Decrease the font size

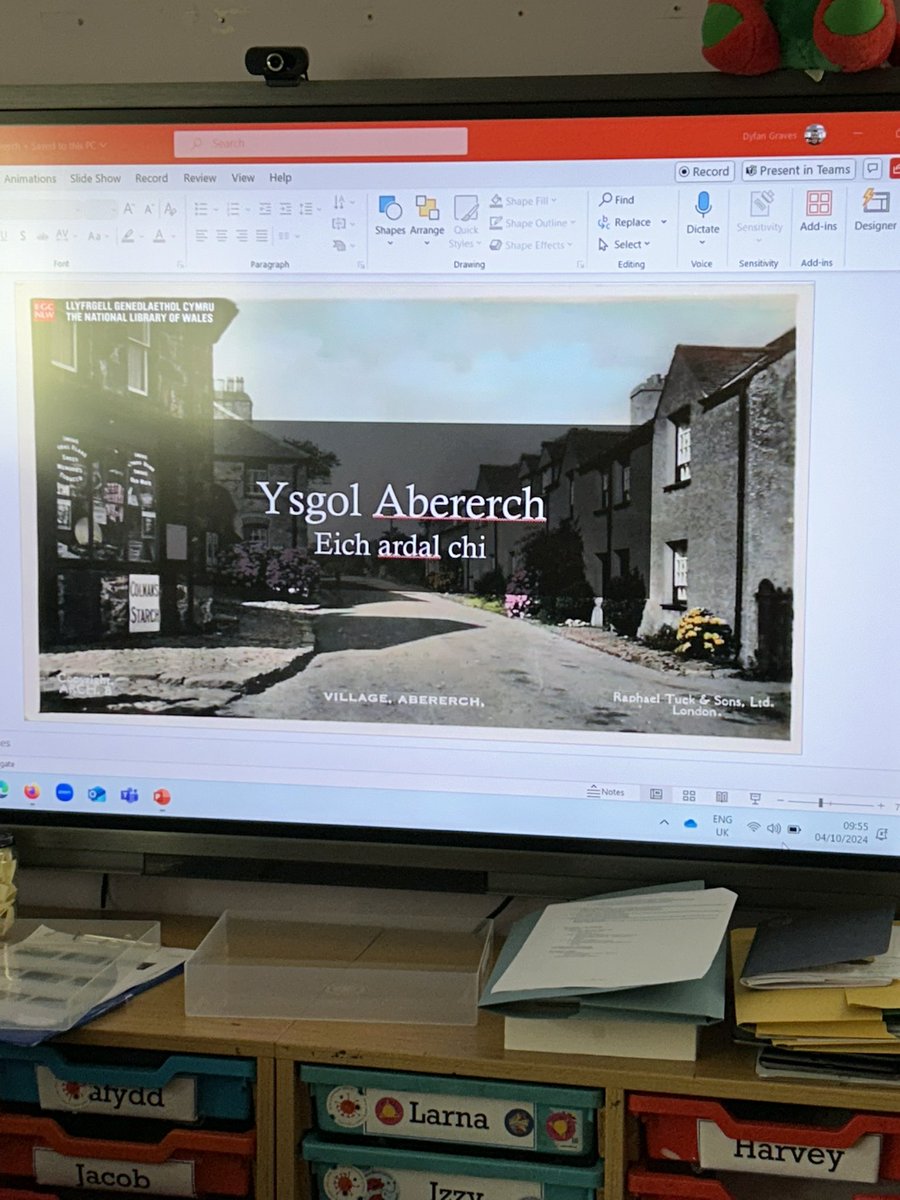[148, 209]
